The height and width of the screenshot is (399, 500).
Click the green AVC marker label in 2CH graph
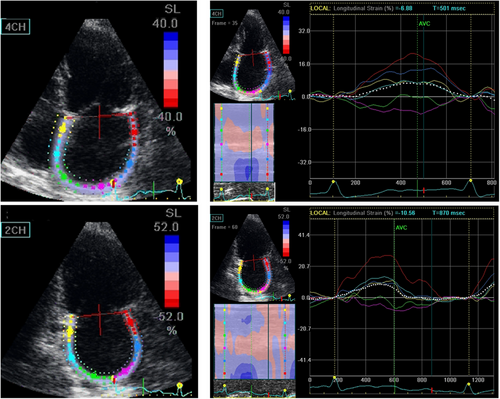[x=401, y=228]
